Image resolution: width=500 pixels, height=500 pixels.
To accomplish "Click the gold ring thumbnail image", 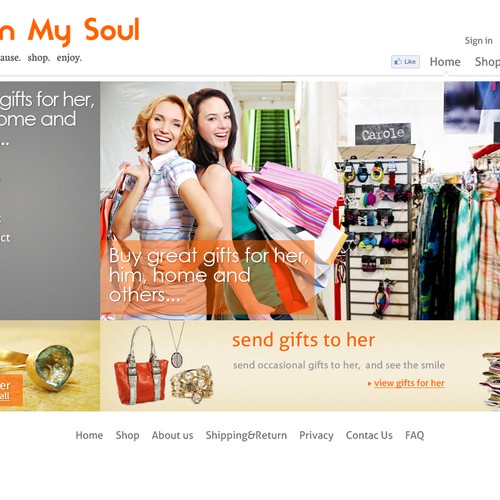I will pyautogui.click(x=50, y=366).
